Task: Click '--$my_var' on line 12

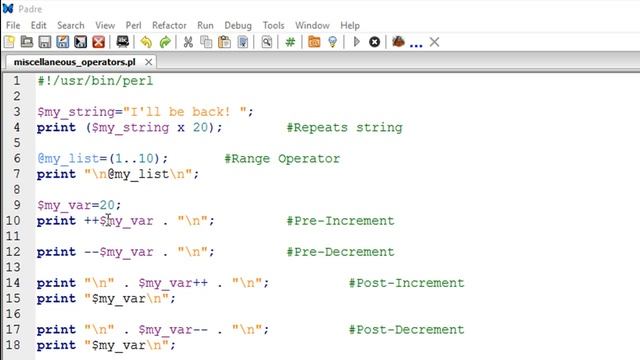Action: point(119,252)
